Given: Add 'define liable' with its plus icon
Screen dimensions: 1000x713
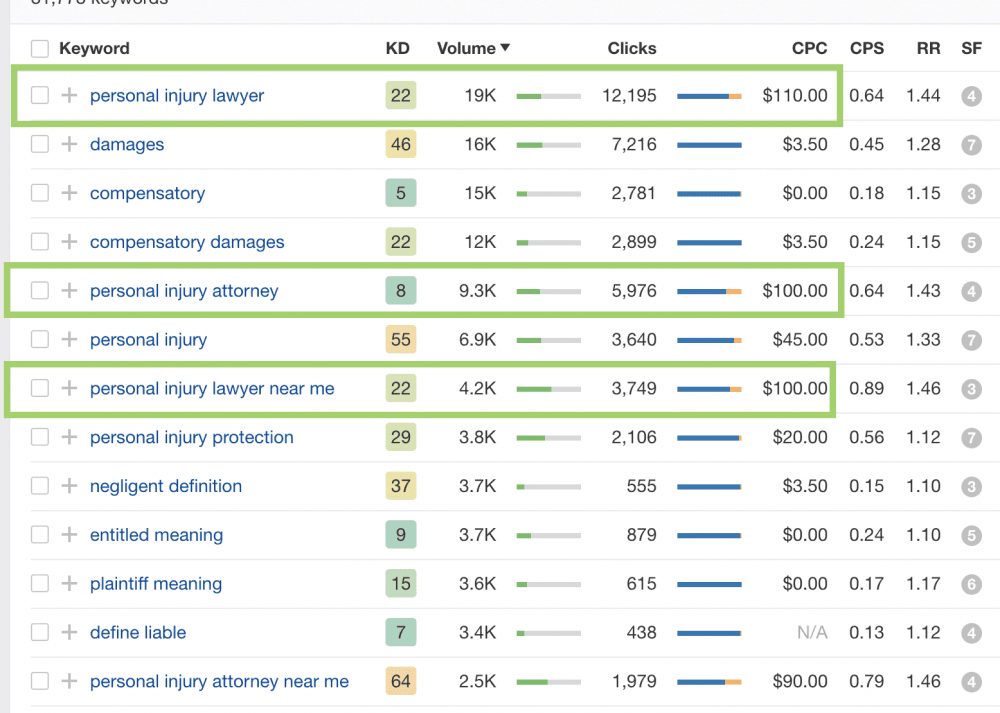Looking at the screenshot, I should click(x=69, y=633).
